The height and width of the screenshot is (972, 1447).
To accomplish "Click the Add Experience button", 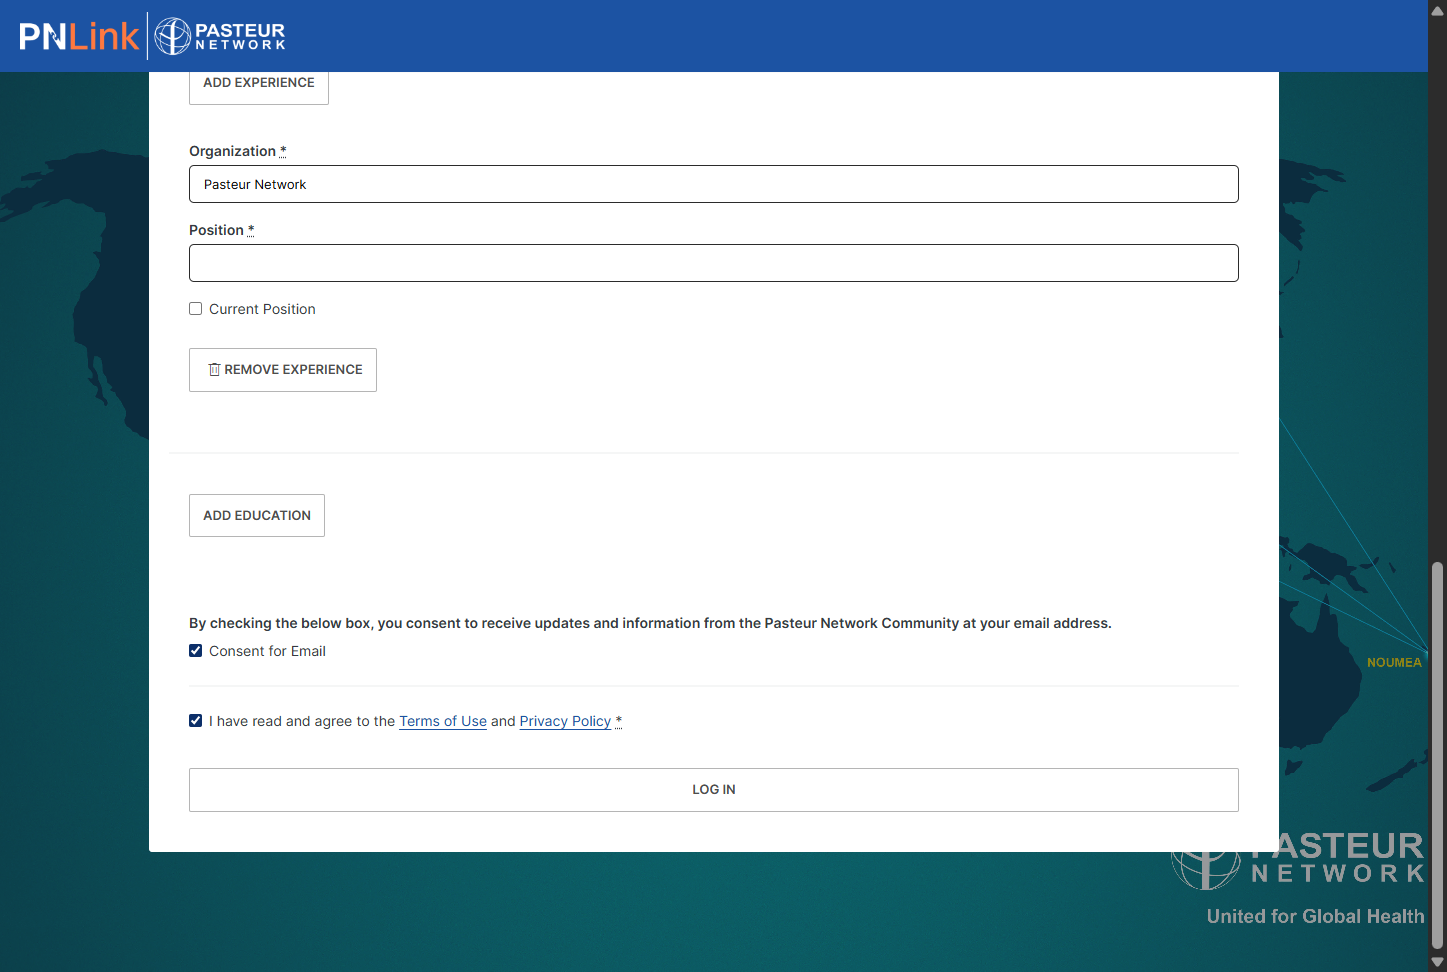I will [259, 84].
